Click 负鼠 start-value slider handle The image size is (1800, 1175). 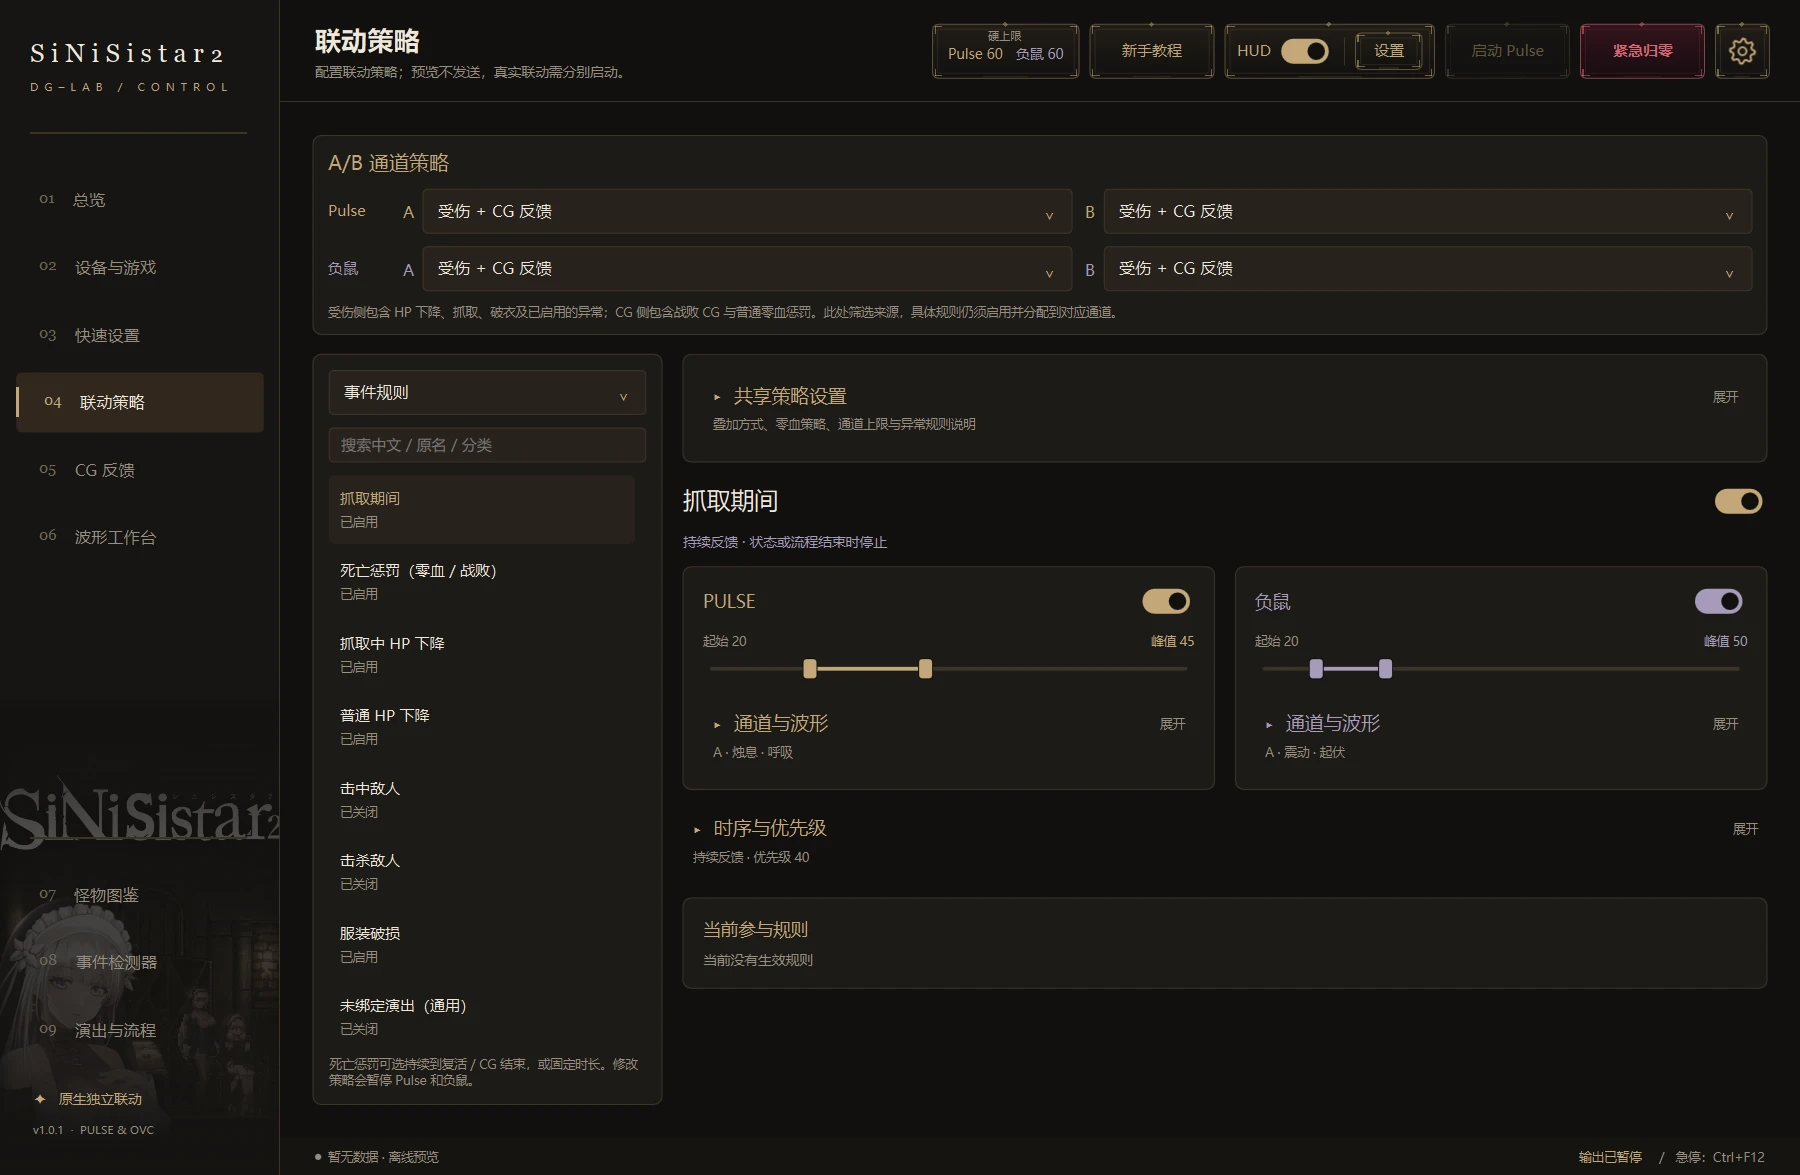[1316, 669]
